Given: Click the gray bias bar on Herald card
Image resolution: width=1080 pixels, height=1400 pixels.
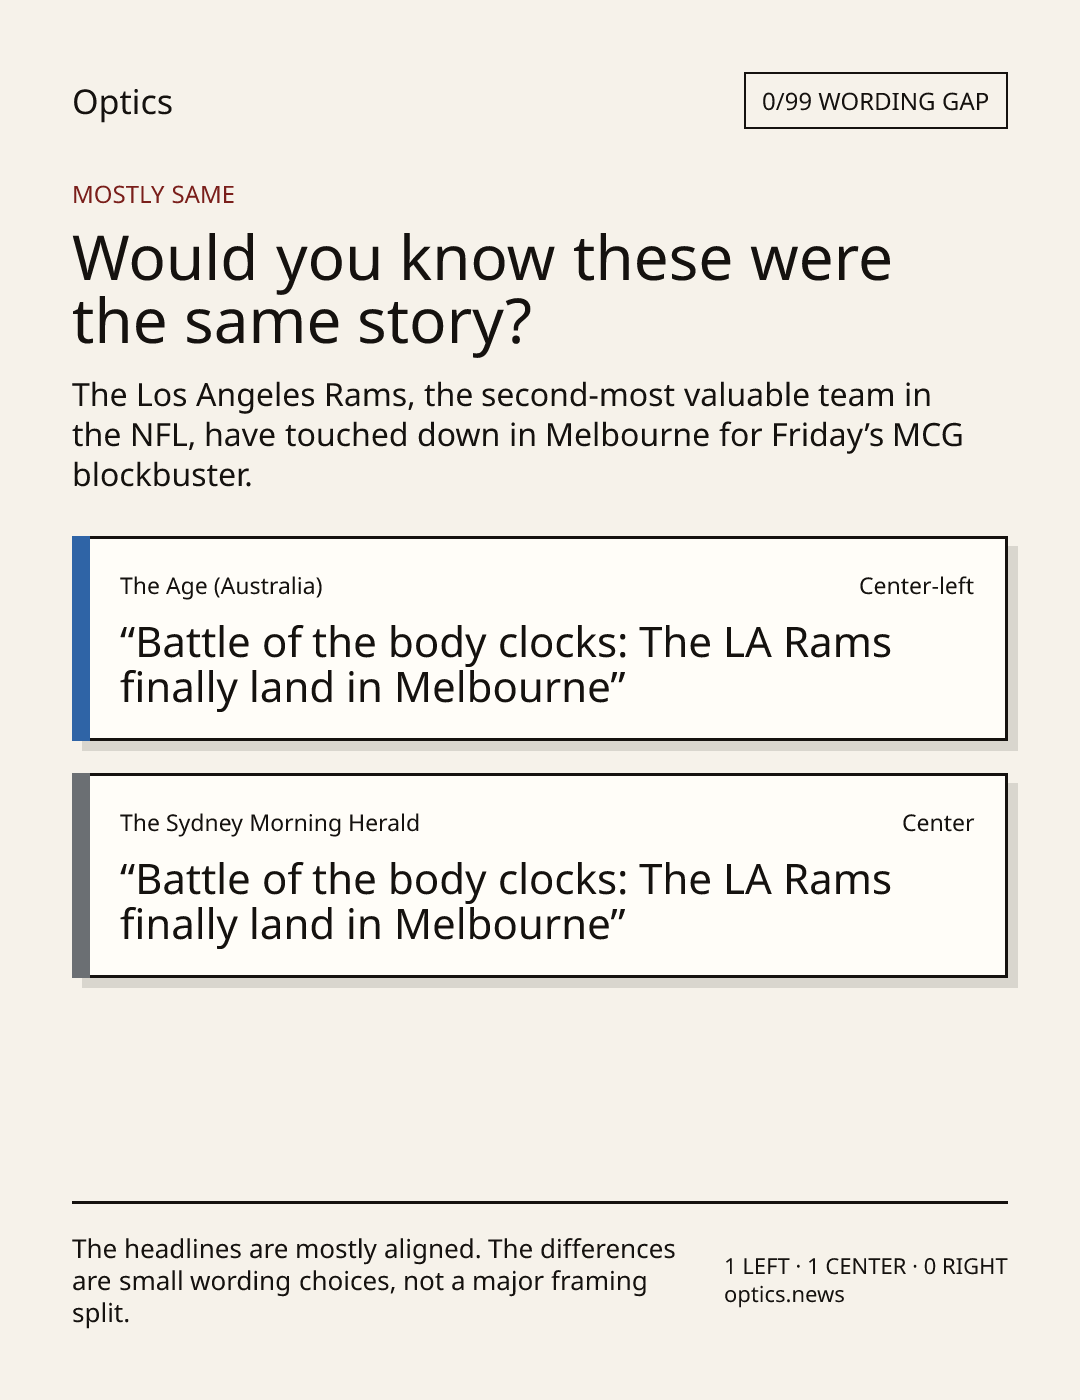Looking at the screenshot, I should click(81, 876).
